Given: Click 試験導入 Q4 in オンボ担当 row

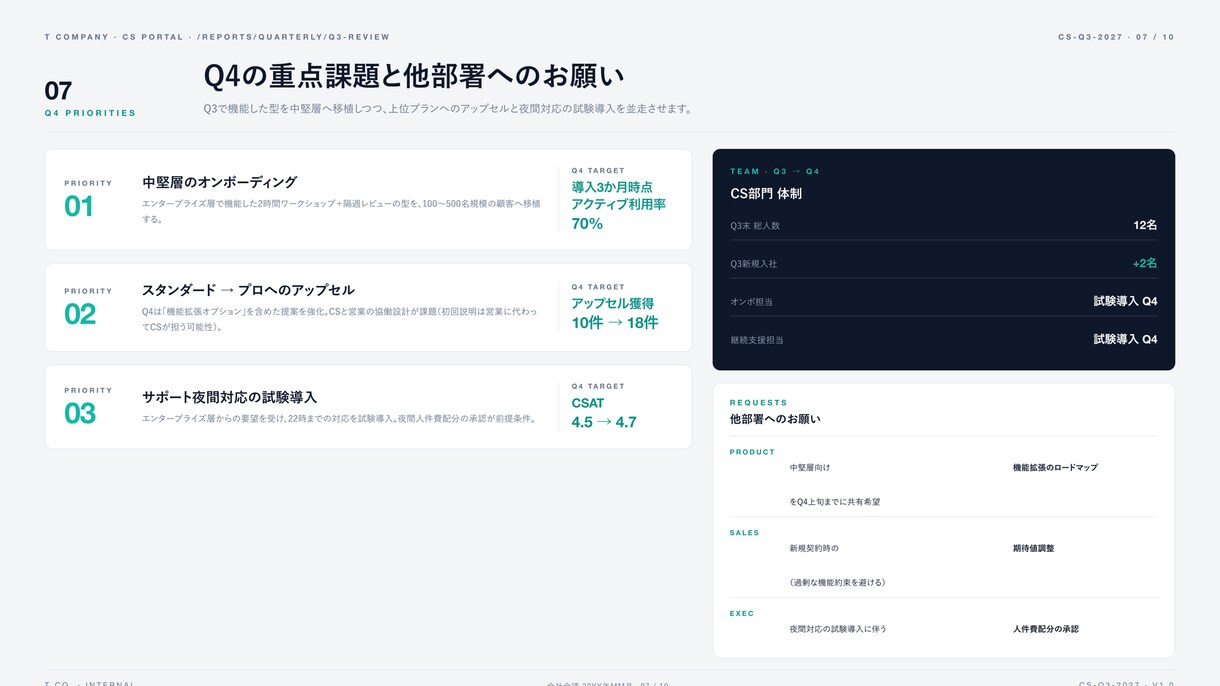Looking at the screenshot, I should pyautogui.click(x=1126, y=301).
